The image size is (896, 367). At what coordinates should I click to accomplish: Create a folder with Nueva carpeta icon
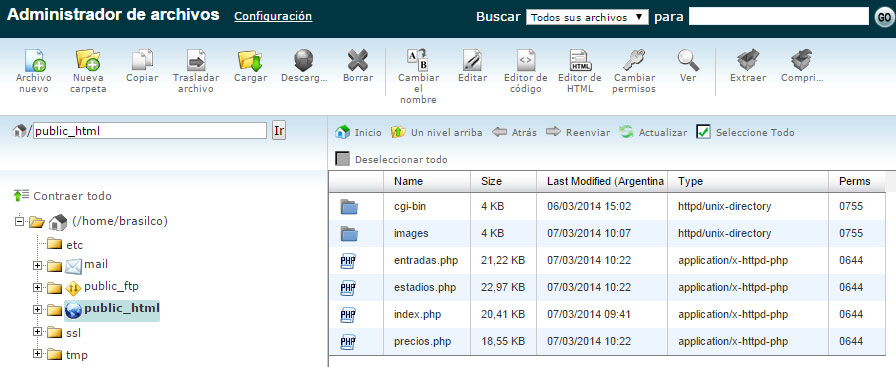(88, 61)
